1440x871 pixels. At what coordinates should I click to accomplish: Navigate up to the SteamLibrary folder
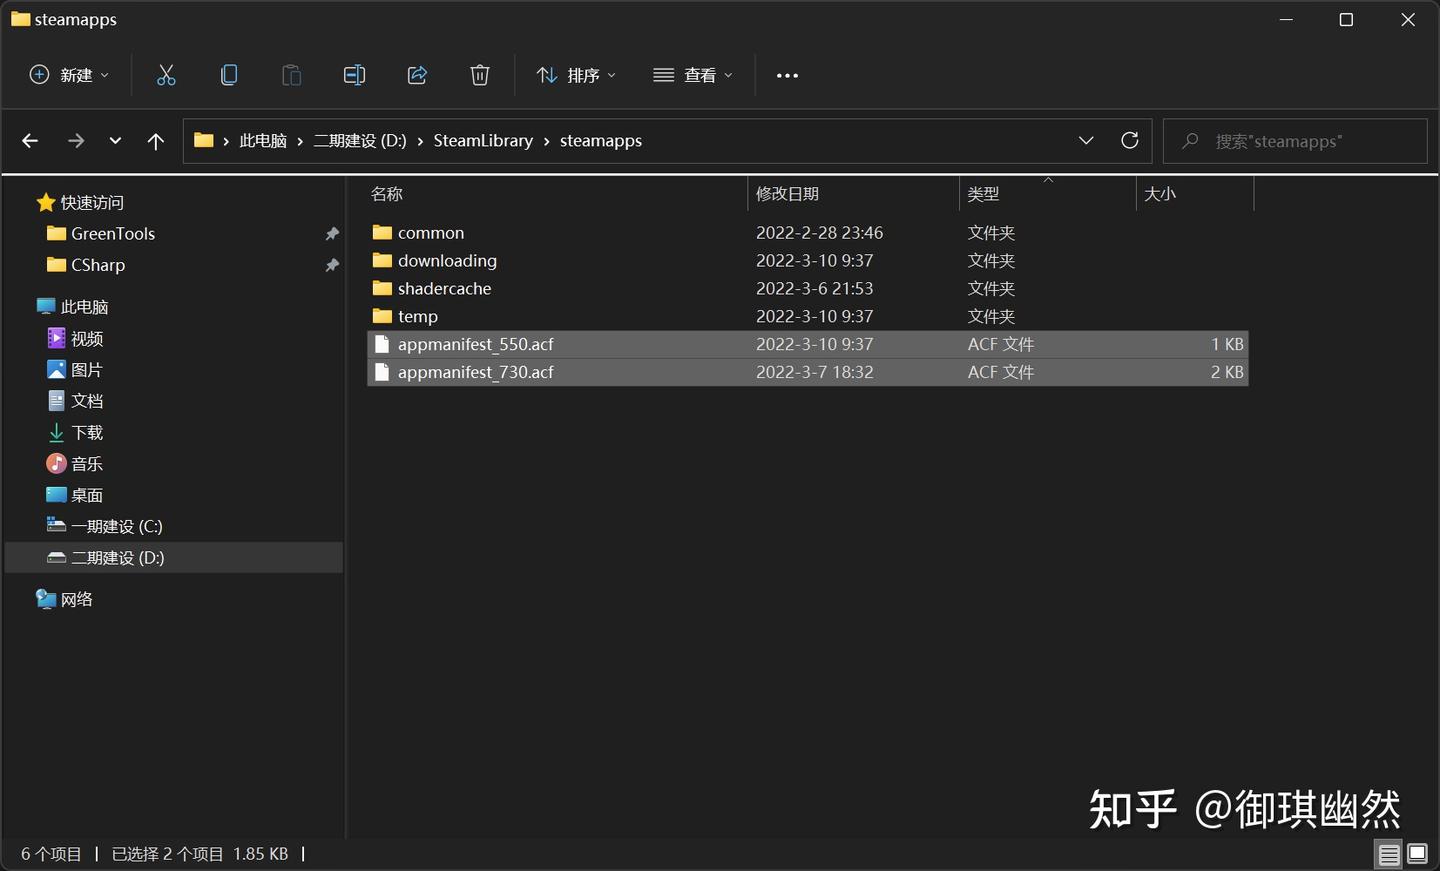155,140
